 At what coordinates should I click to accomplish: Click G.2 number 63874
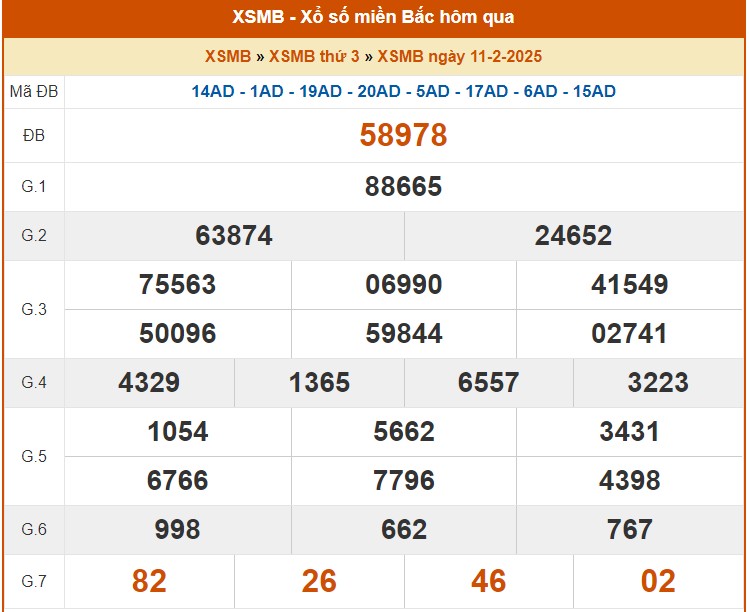click(x=234, y=236)
